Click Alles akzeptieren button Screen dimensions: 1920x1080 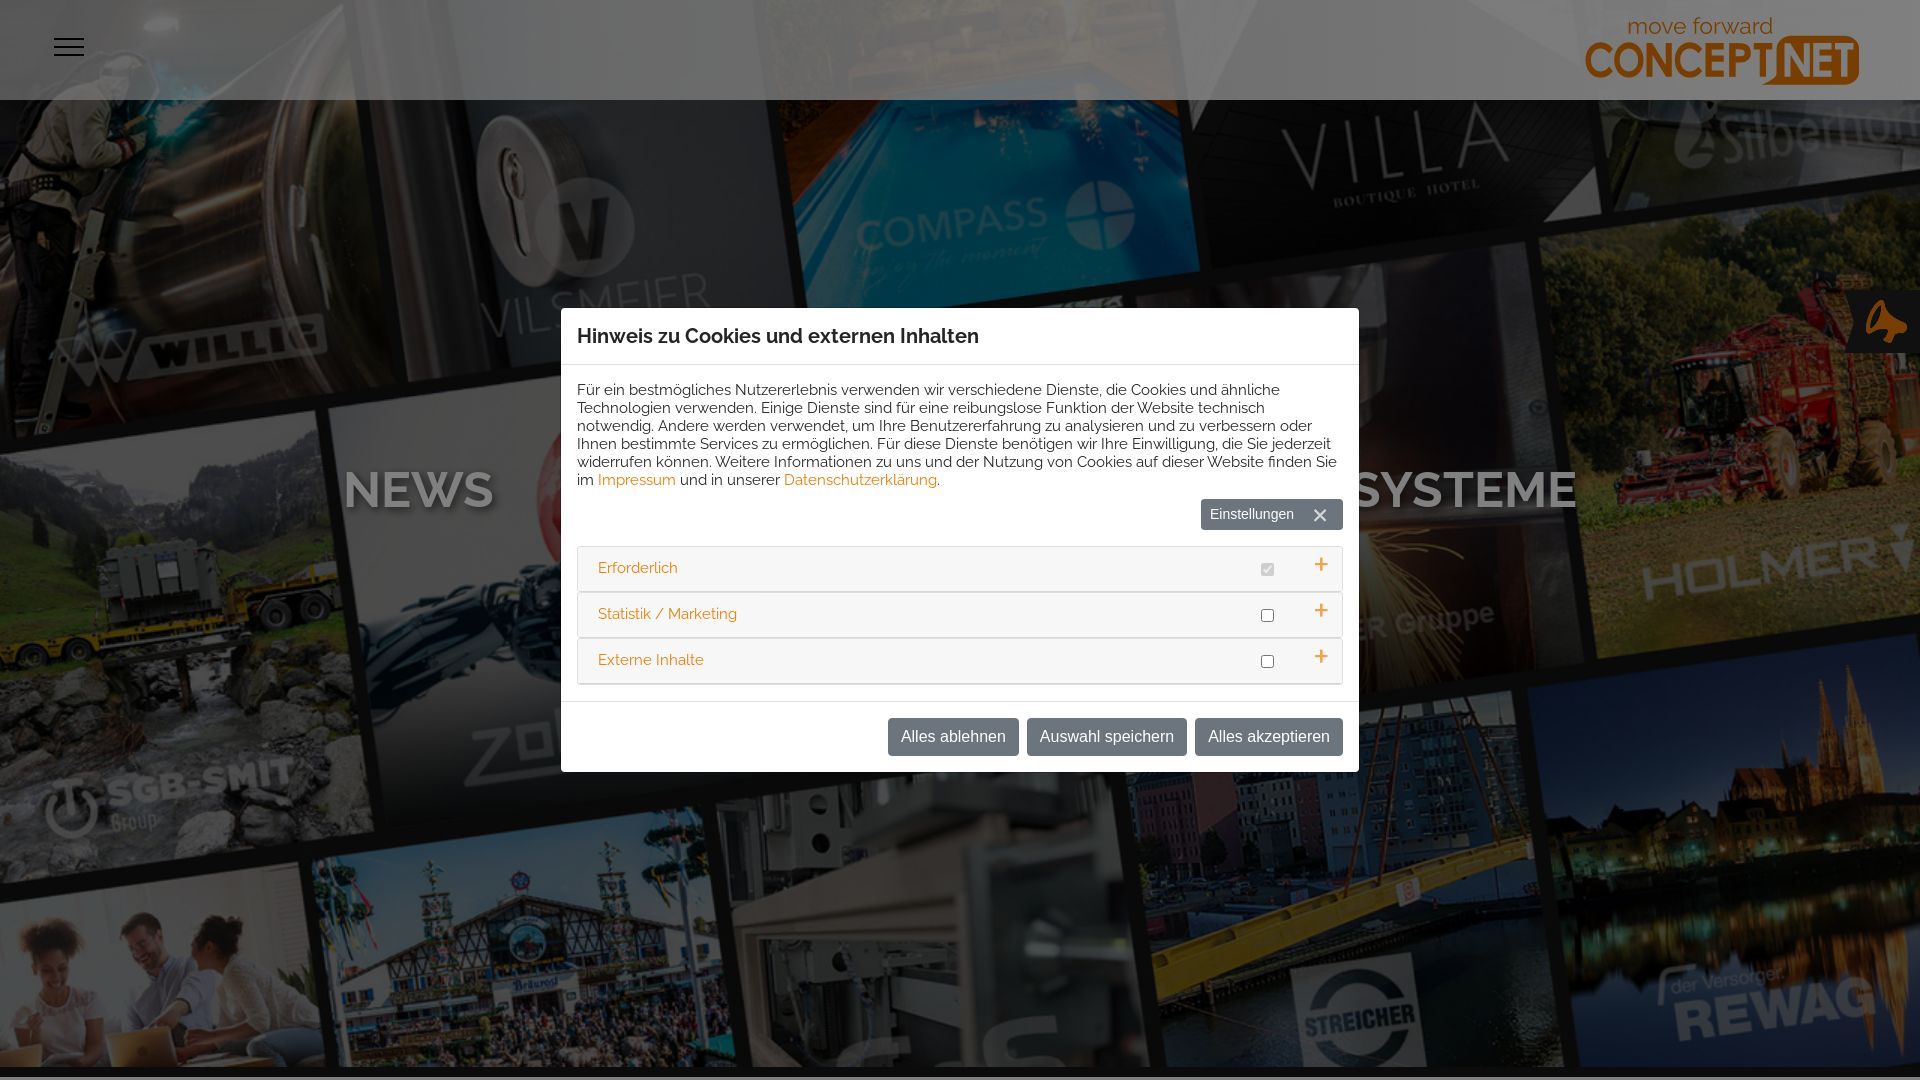pyautogui.click(x=1269, y=737)
